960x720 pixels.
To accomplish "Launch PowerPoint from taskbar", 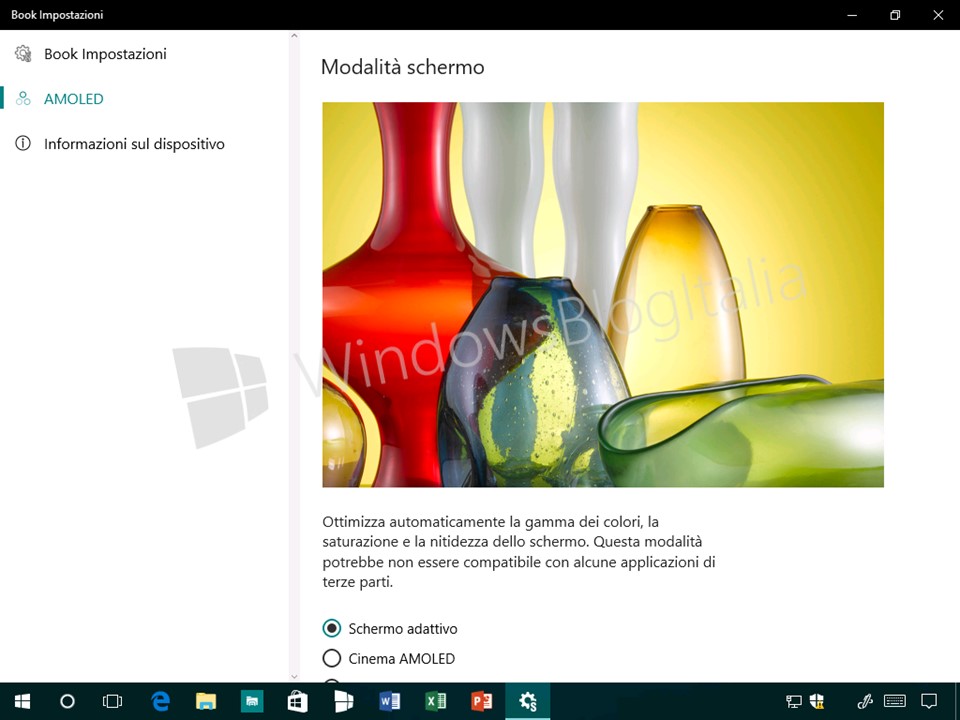I will click(x=481, y=701).
